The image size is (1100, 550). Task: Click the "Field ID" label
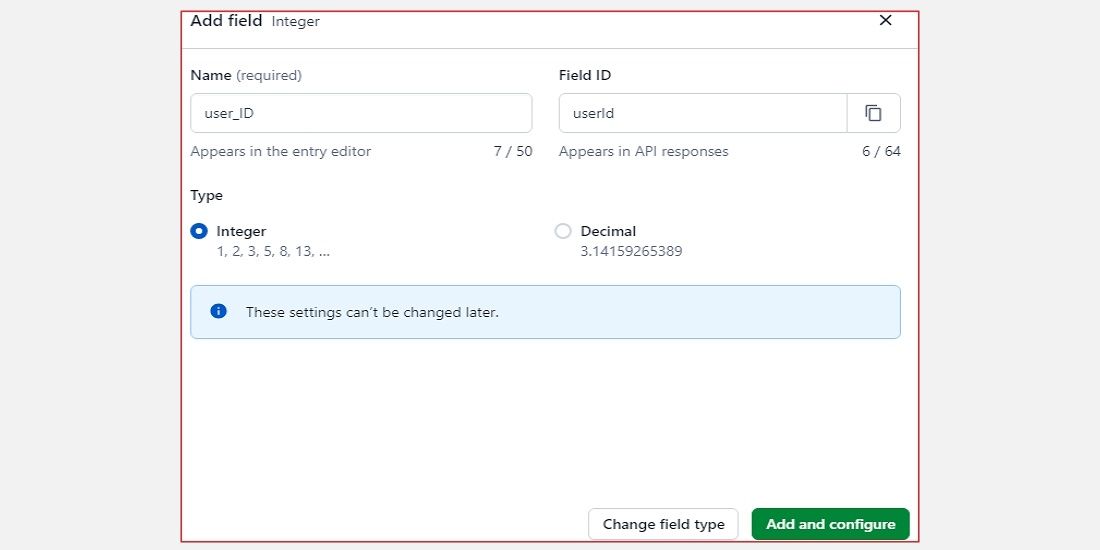coord(585,75)
